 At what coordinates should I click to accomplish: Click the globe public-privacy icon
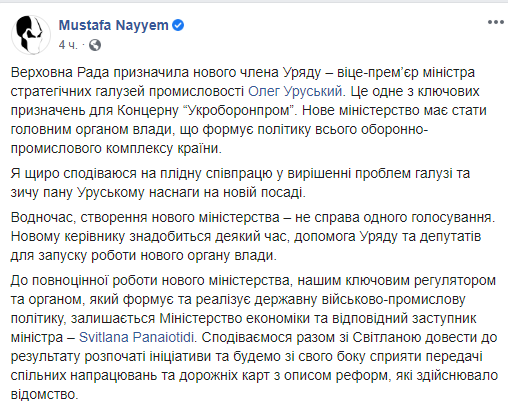pyautogui.click(x=95, y=45)
